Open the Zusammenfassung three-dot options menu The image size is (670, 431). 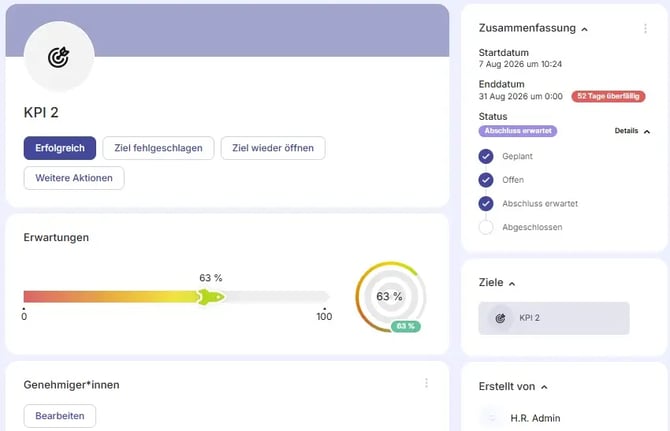[645, 29]
